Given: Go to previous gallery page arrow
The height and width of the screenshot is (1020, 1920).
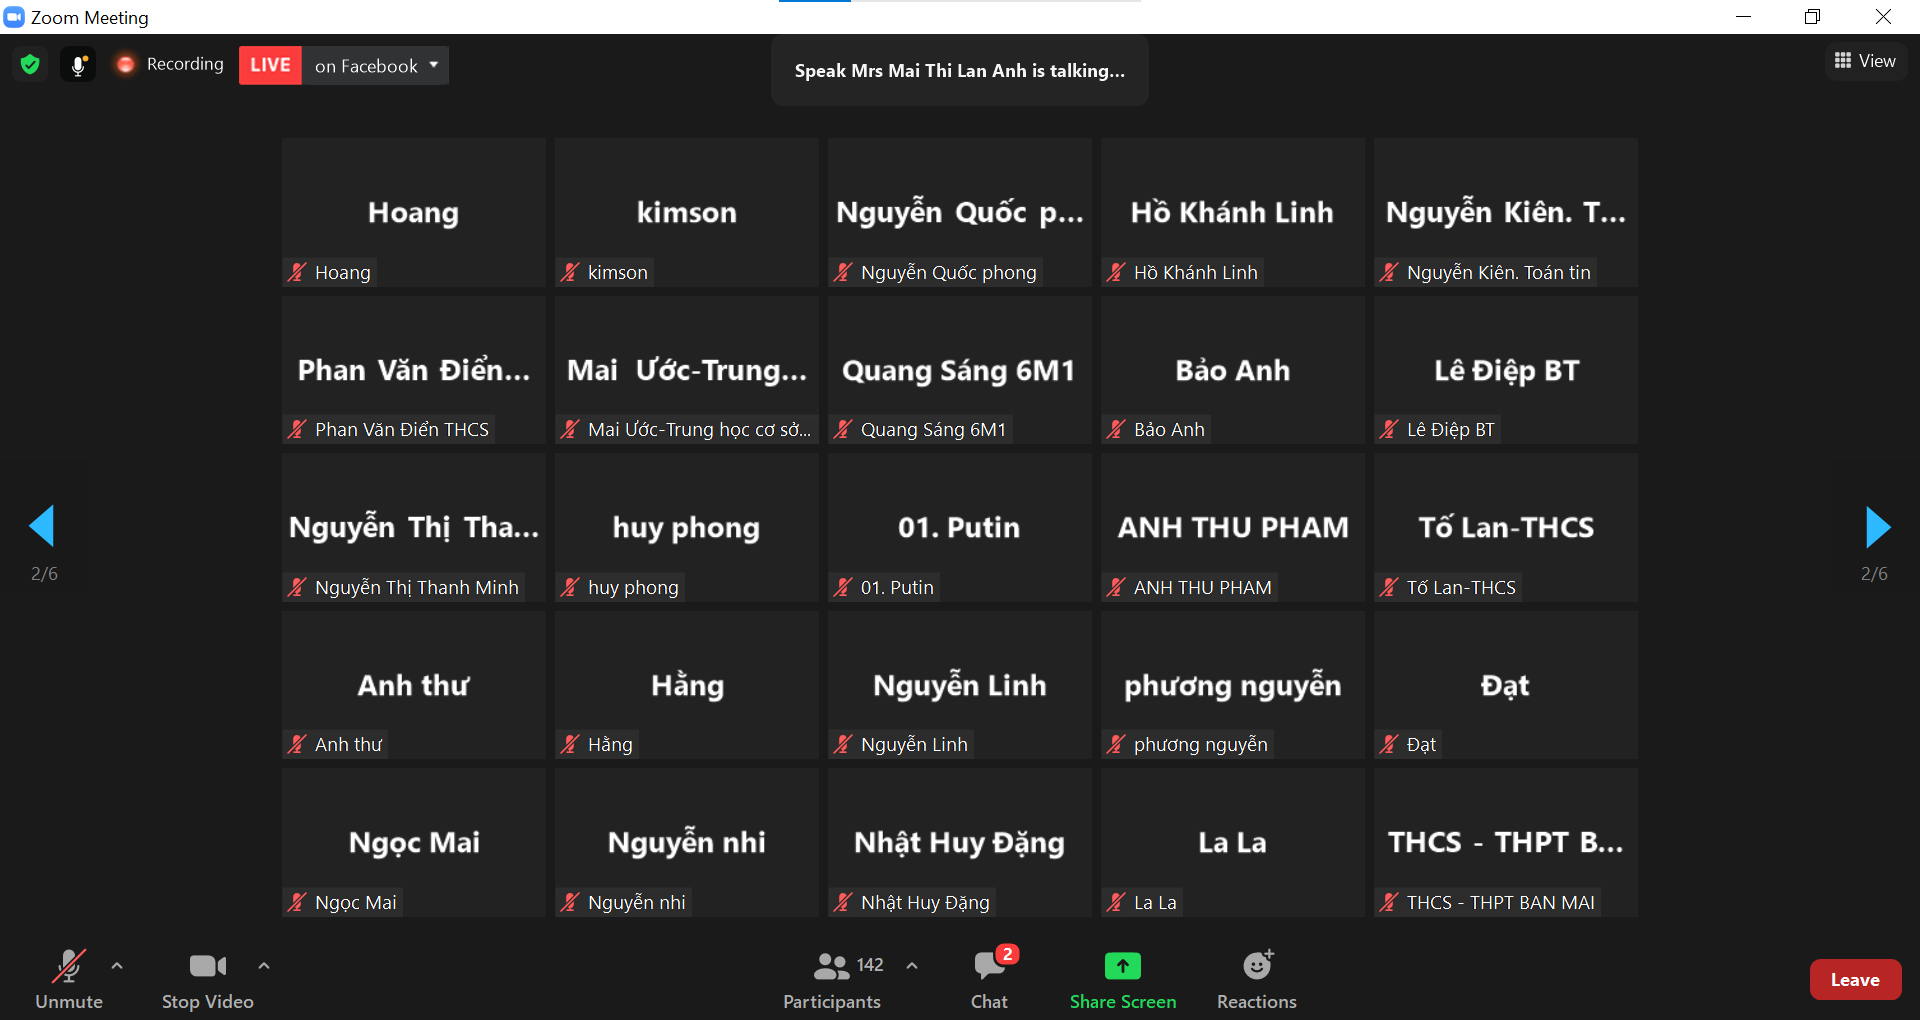Looking at the screenshot, I should click(42, 527).
